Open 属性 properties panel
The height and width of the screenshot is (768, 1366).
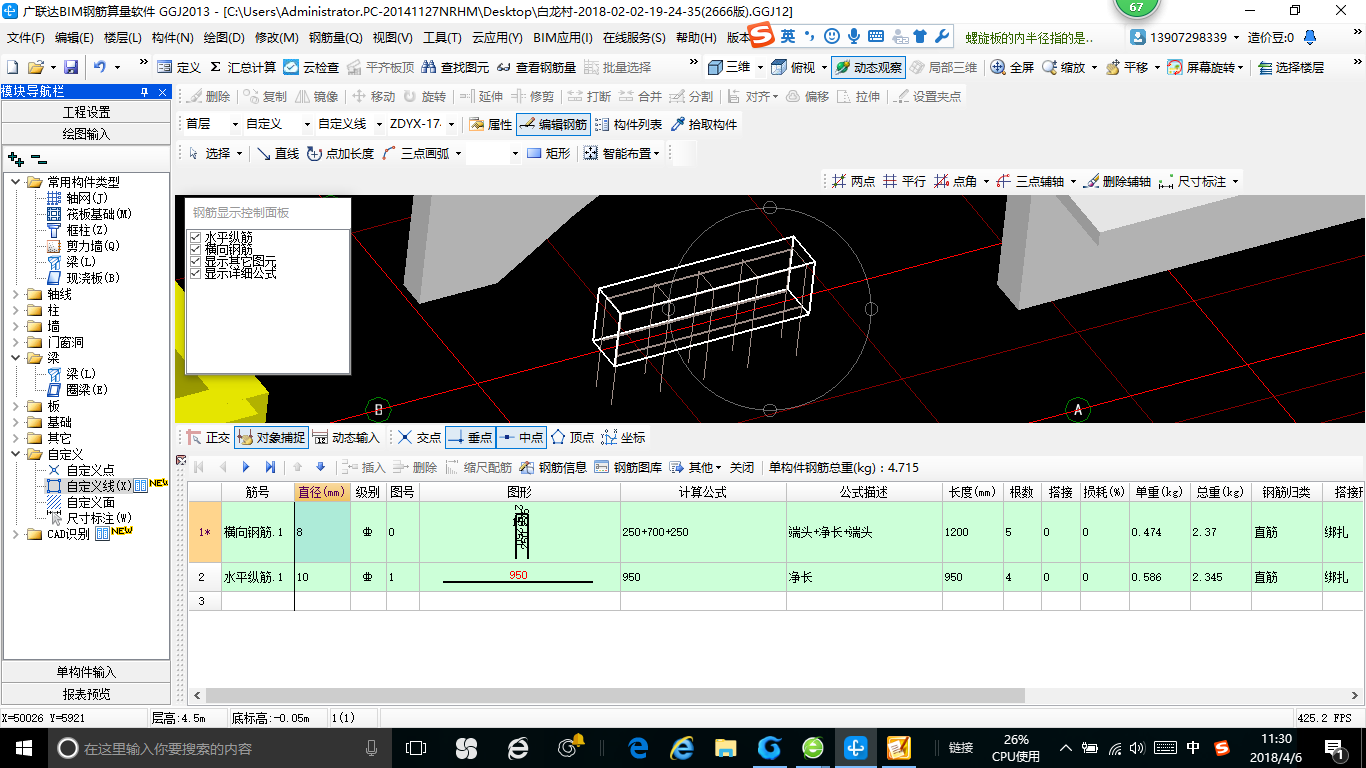[490, 125]
